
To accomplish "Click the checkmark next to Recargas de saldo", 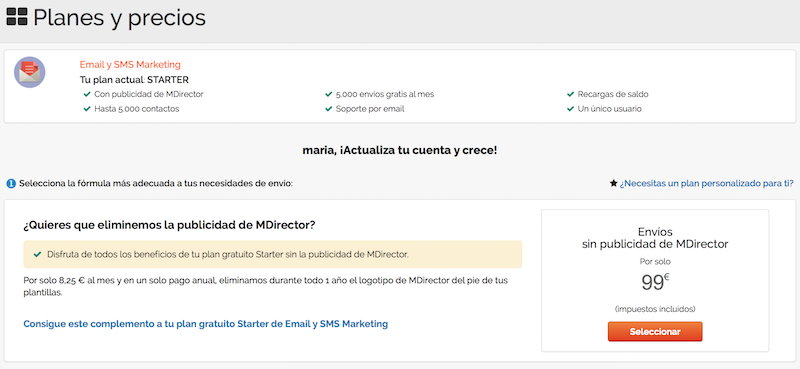I will pos(570,94).
